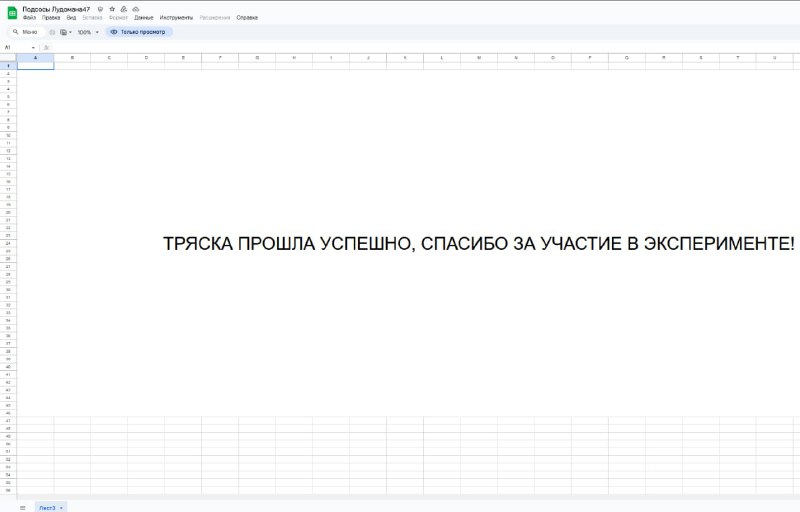Click the filter views icon in the toolbar
The height and width of the screenshot is (512, 800).
[64, 32]
